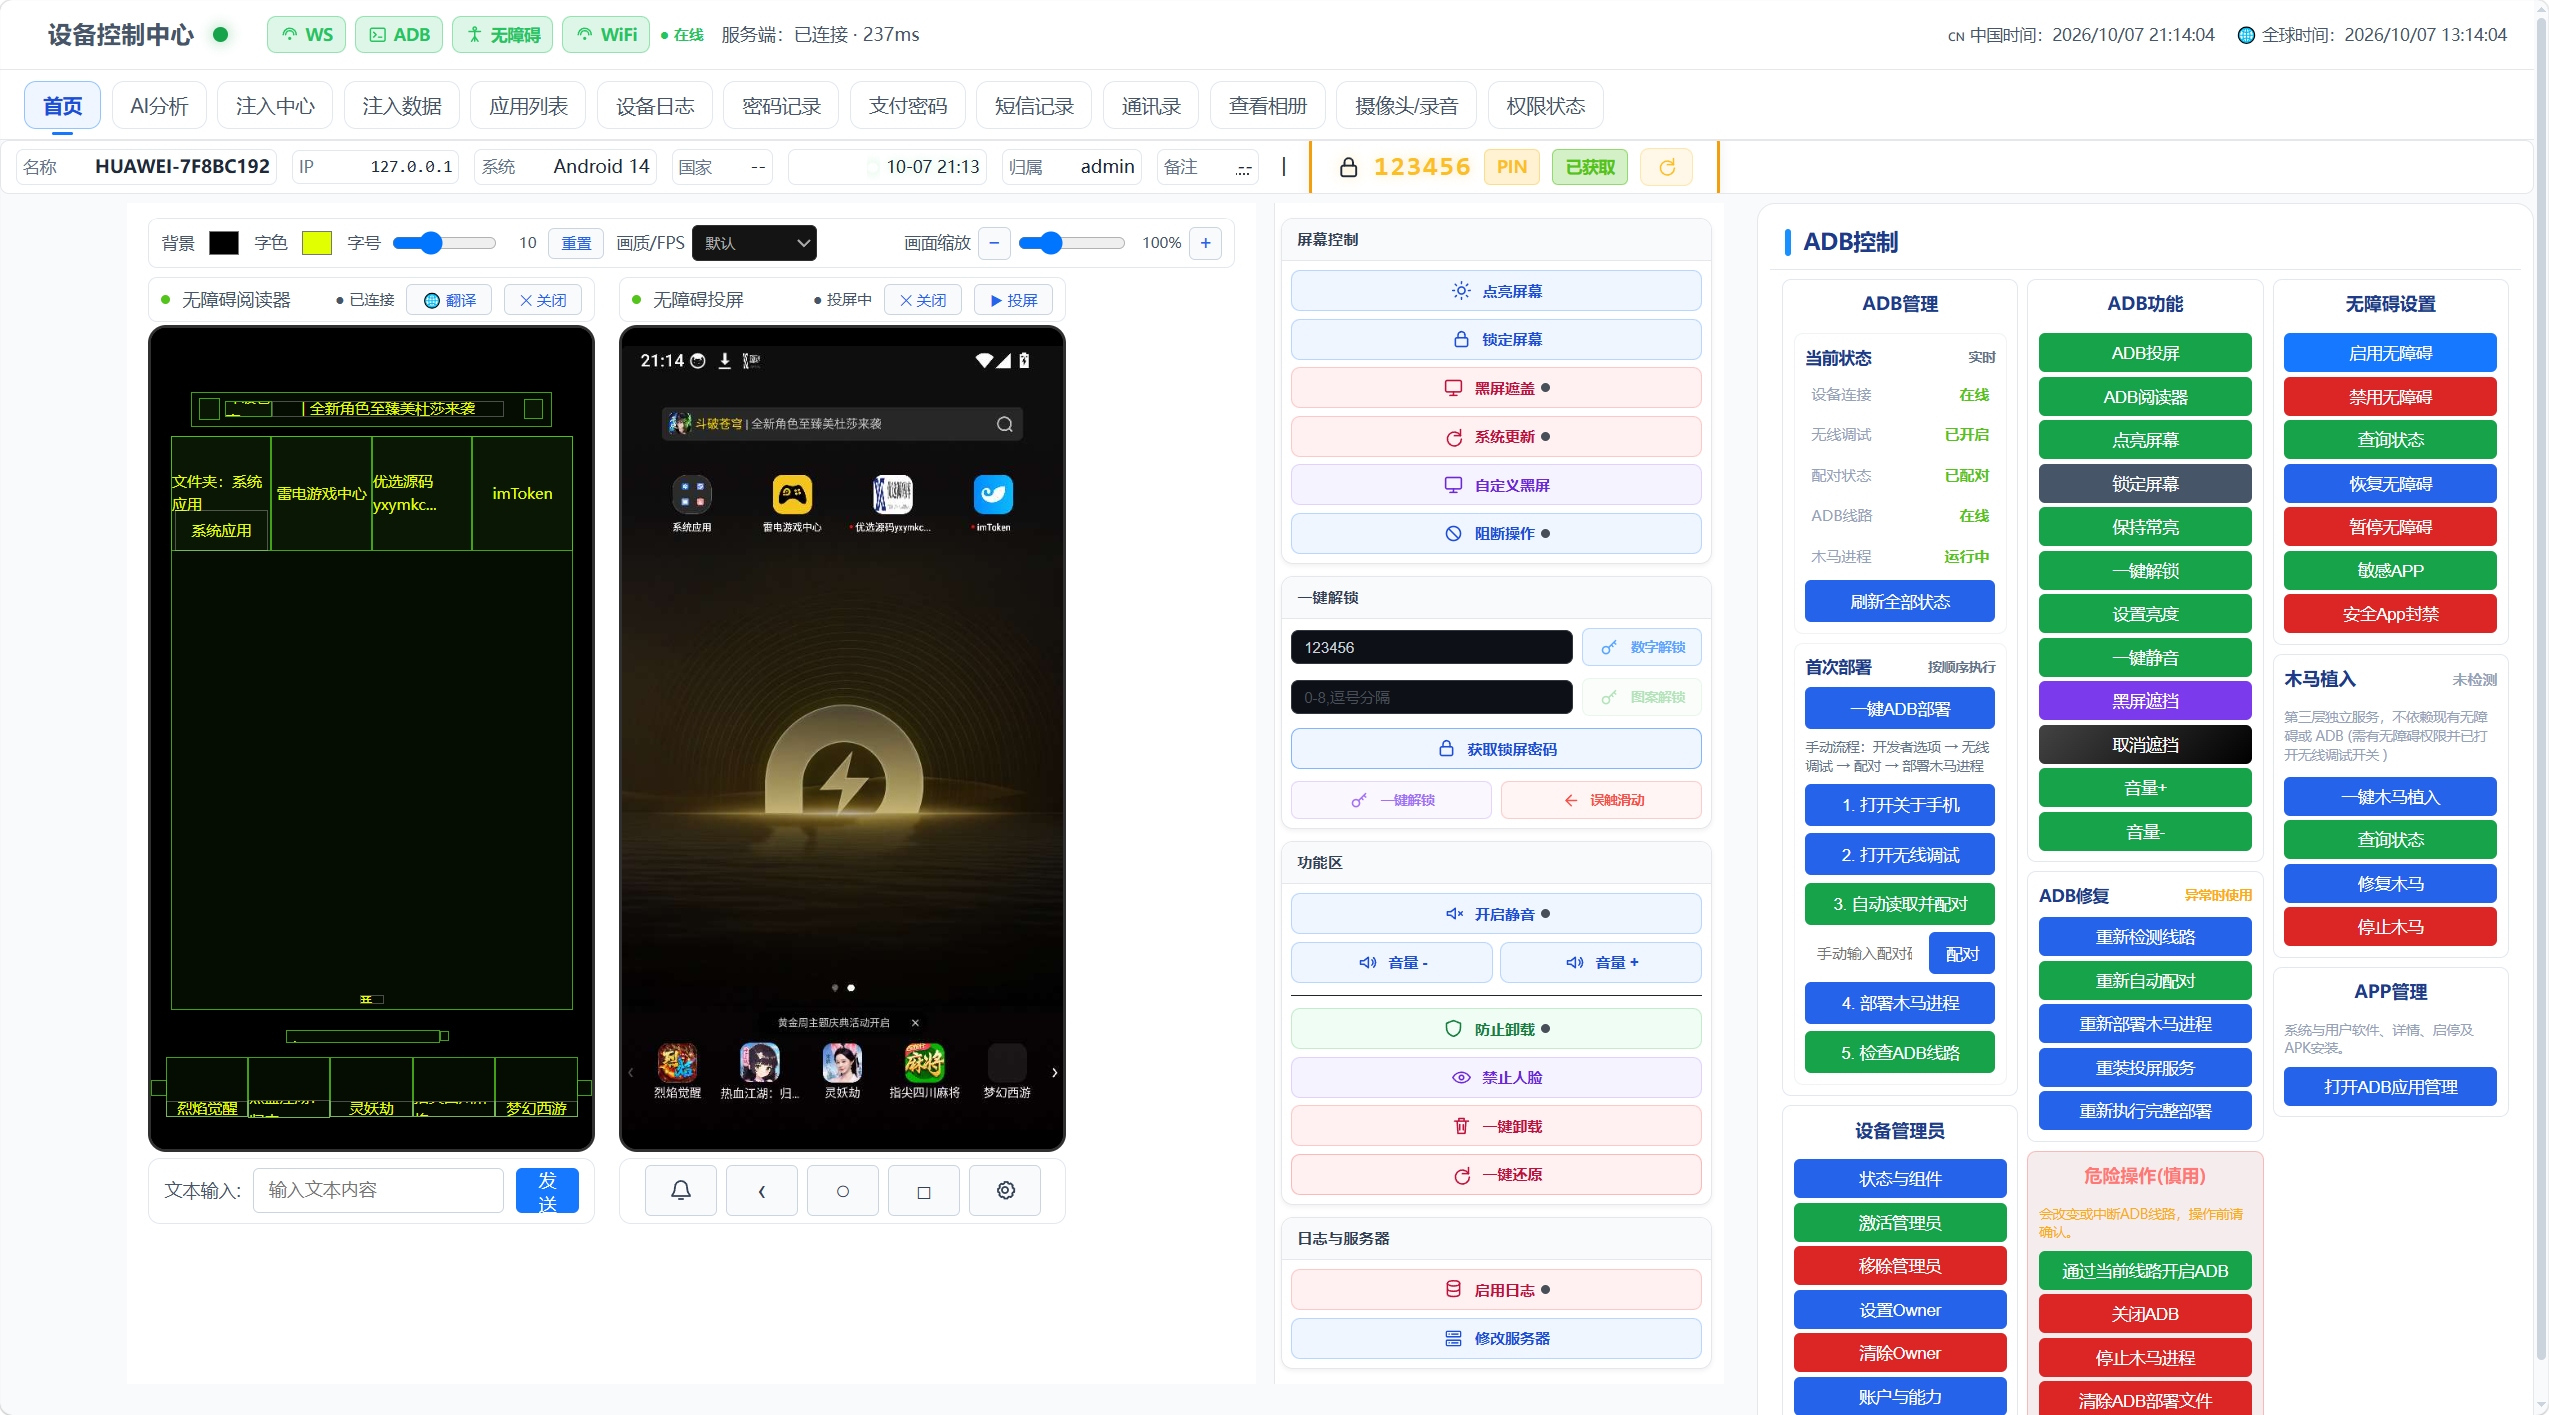The width and height of the screenshot is (2549, 1415).
Task: Switch to the 应用列表 tab
Action: (528, 106)
